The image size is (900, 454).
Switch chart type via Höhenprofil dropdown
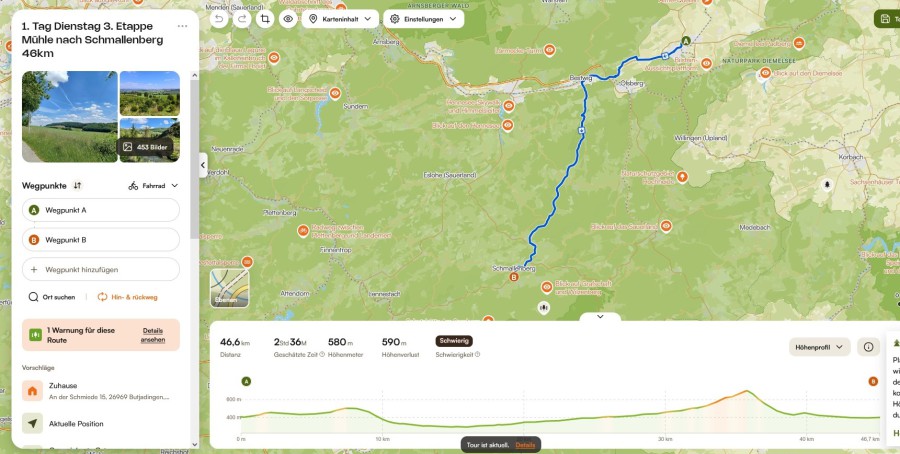[x=820, y=347]
